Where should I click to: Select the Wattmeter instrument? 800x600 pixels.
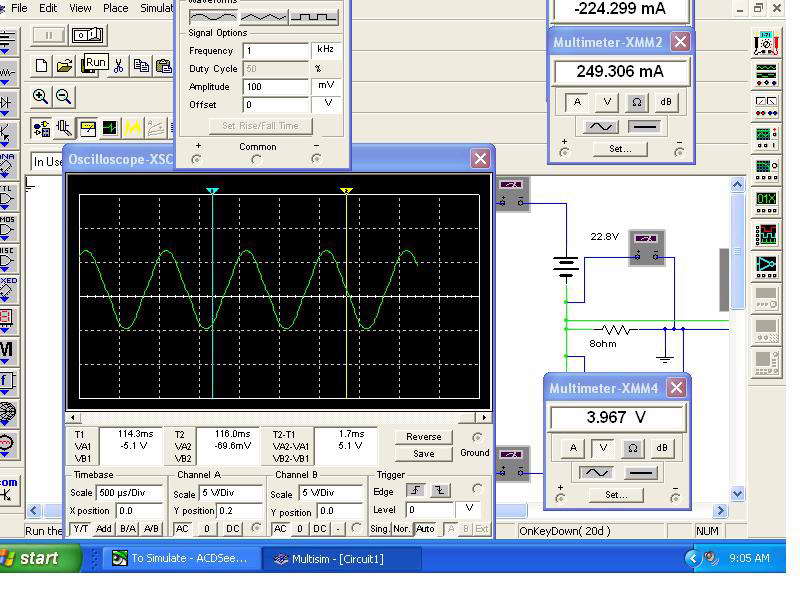[766, 107]
